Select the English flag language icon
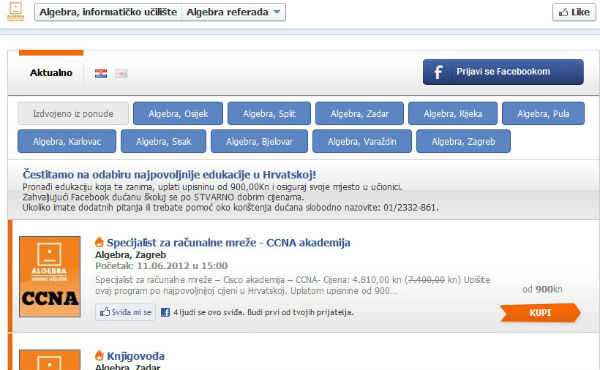 [x=121, y=73]
